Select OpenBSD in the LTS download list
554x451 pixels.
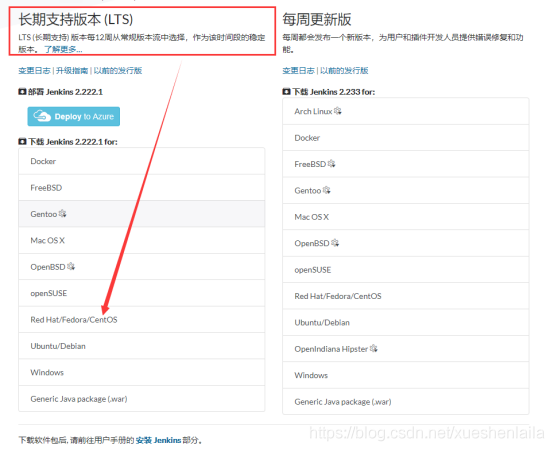click(142, 267)
